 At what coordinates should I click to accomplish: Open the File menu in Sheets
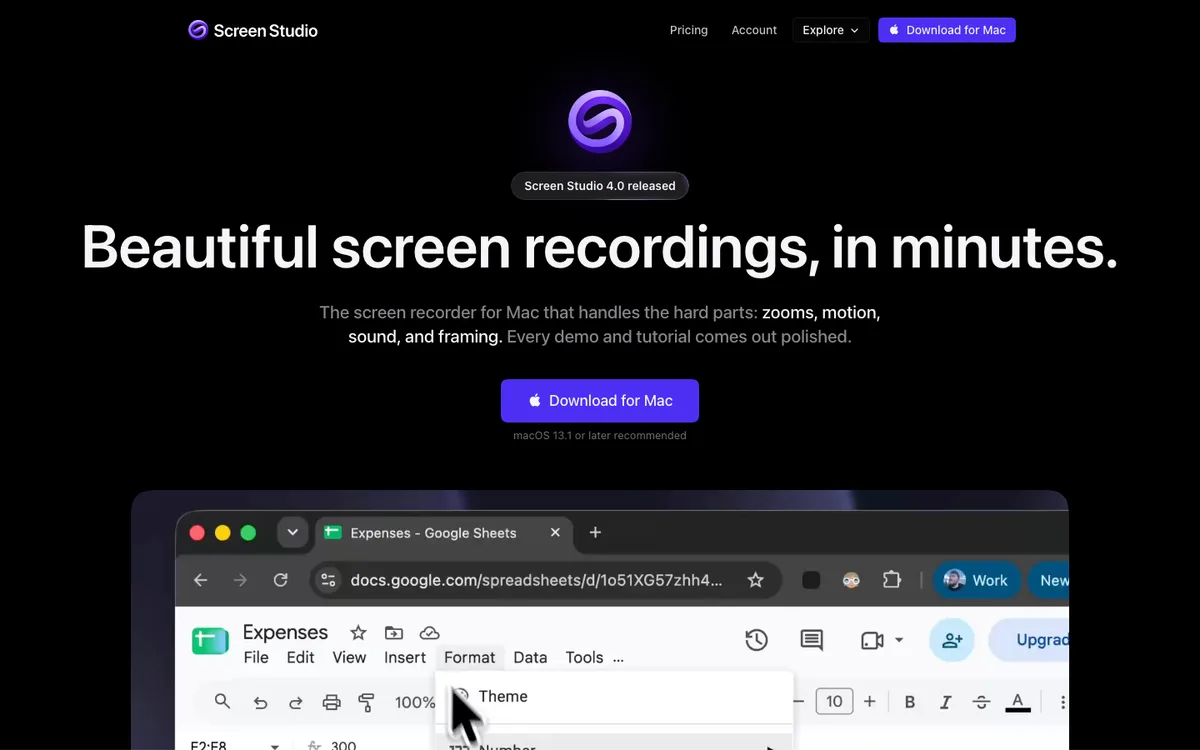(x=256, y=657)
